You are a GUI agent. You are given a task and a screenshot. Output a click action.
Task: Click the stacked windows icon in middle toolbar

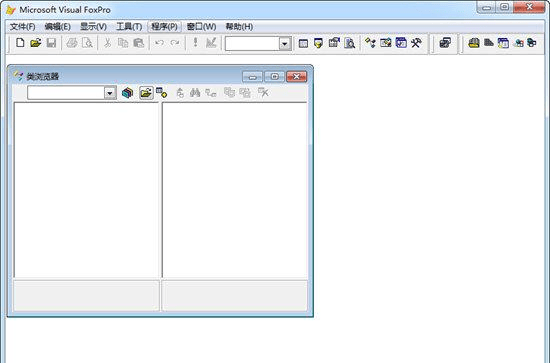pos(445,43)
